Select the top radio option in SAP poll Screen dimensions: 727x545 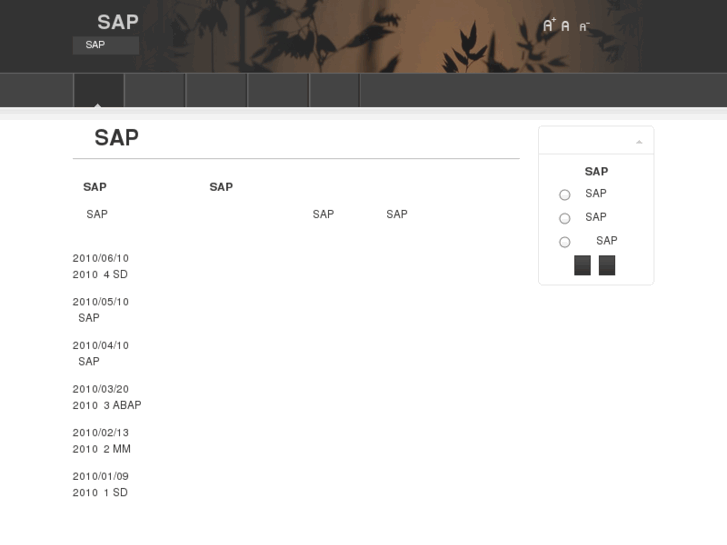564,195
